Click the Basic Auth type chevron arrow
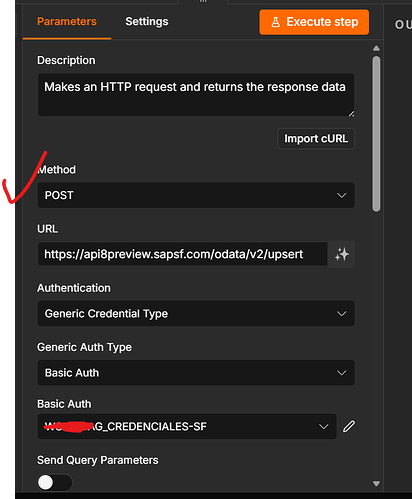Image resolution: width=412 pixels, height=499 pixels. click(341, 373)
